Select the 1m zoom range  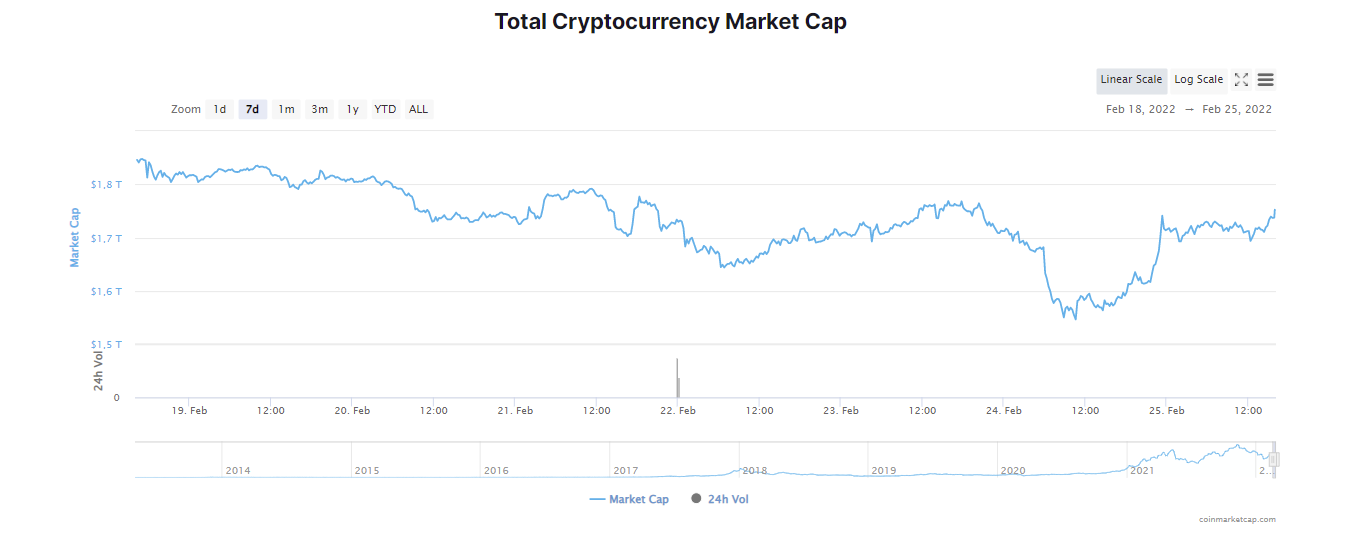click(286, 109)
